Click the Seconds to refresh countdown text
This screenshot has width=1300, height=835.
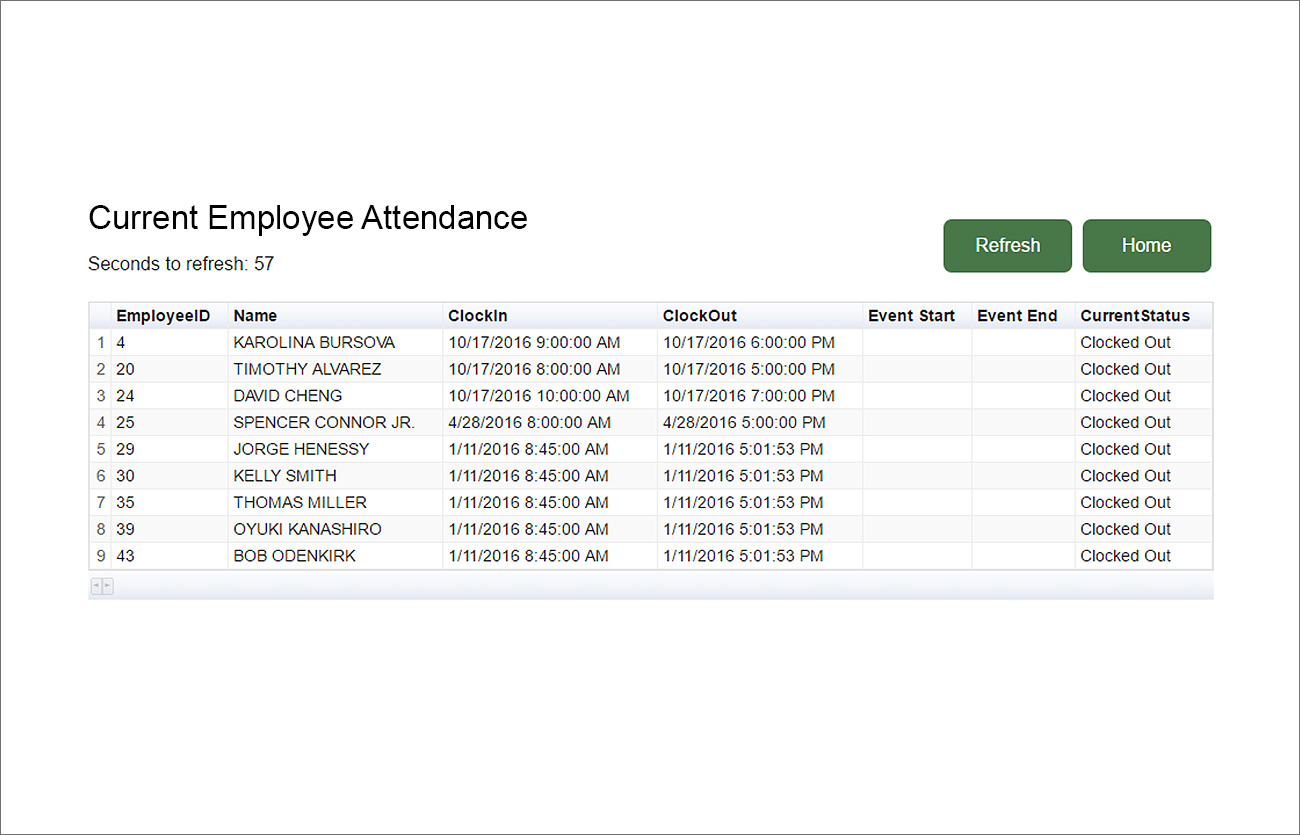[x=181, y=264]
